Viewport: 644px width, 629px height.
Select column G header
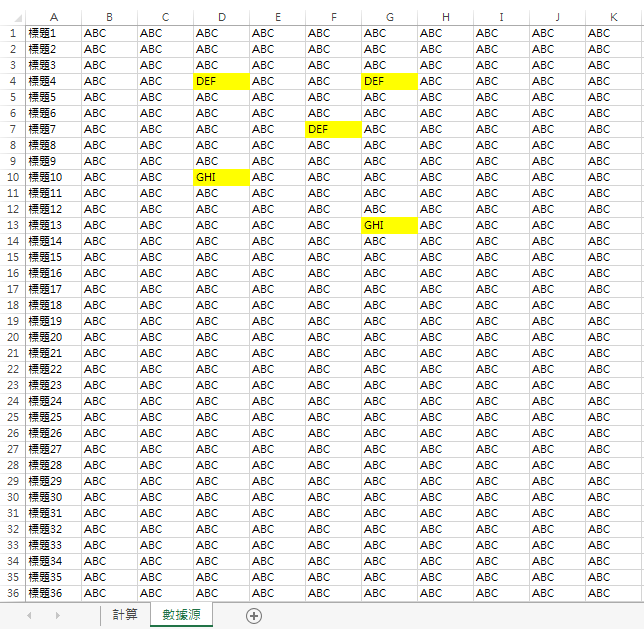(389, 17)
